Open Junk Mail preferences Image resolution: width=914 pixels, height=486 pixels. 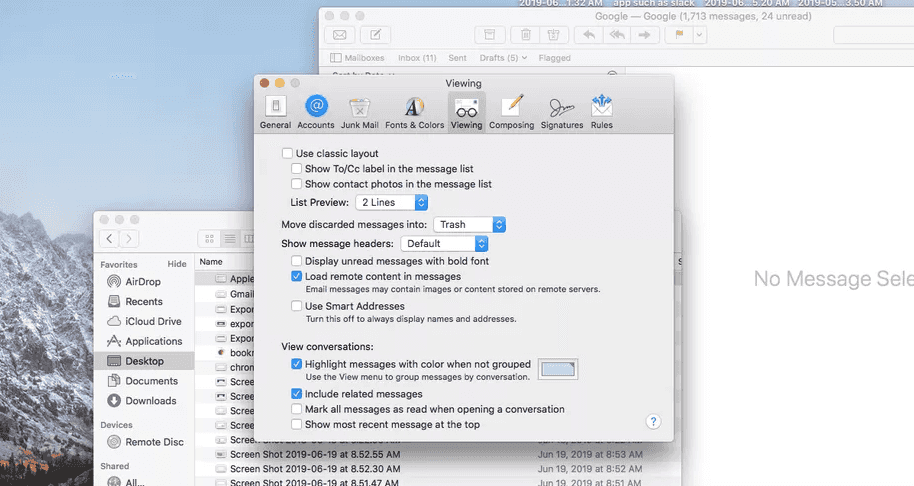360,112
